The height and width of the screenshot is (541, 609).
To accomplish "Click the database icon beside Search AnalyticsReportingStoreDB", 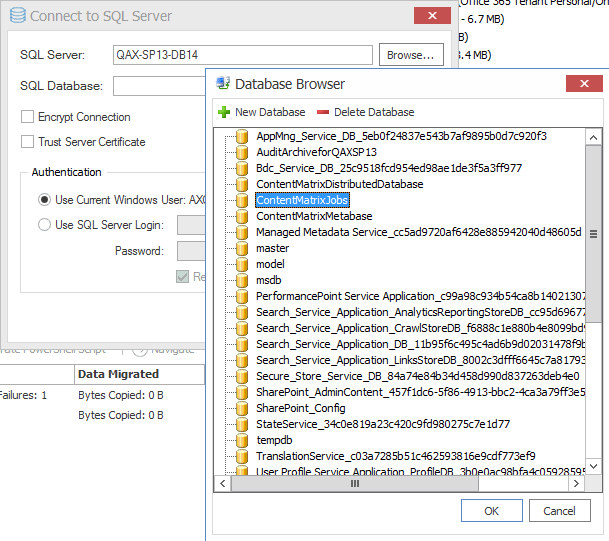I will (242, 312).
